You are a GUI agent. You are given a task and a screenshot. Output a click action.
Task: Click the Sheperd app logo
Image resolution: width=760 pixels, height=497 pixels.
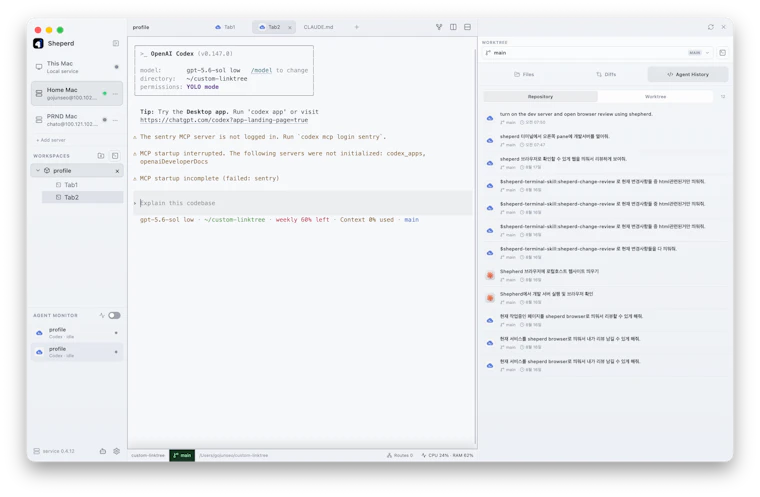click(x=38, y=44)
